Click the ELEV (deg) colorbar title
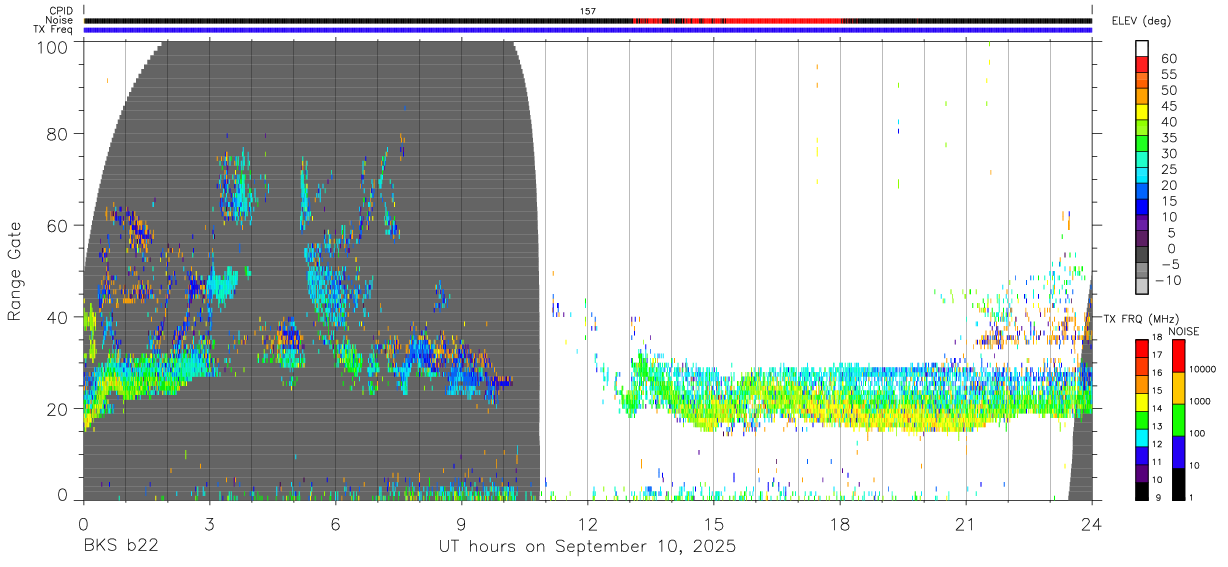 1142,20
